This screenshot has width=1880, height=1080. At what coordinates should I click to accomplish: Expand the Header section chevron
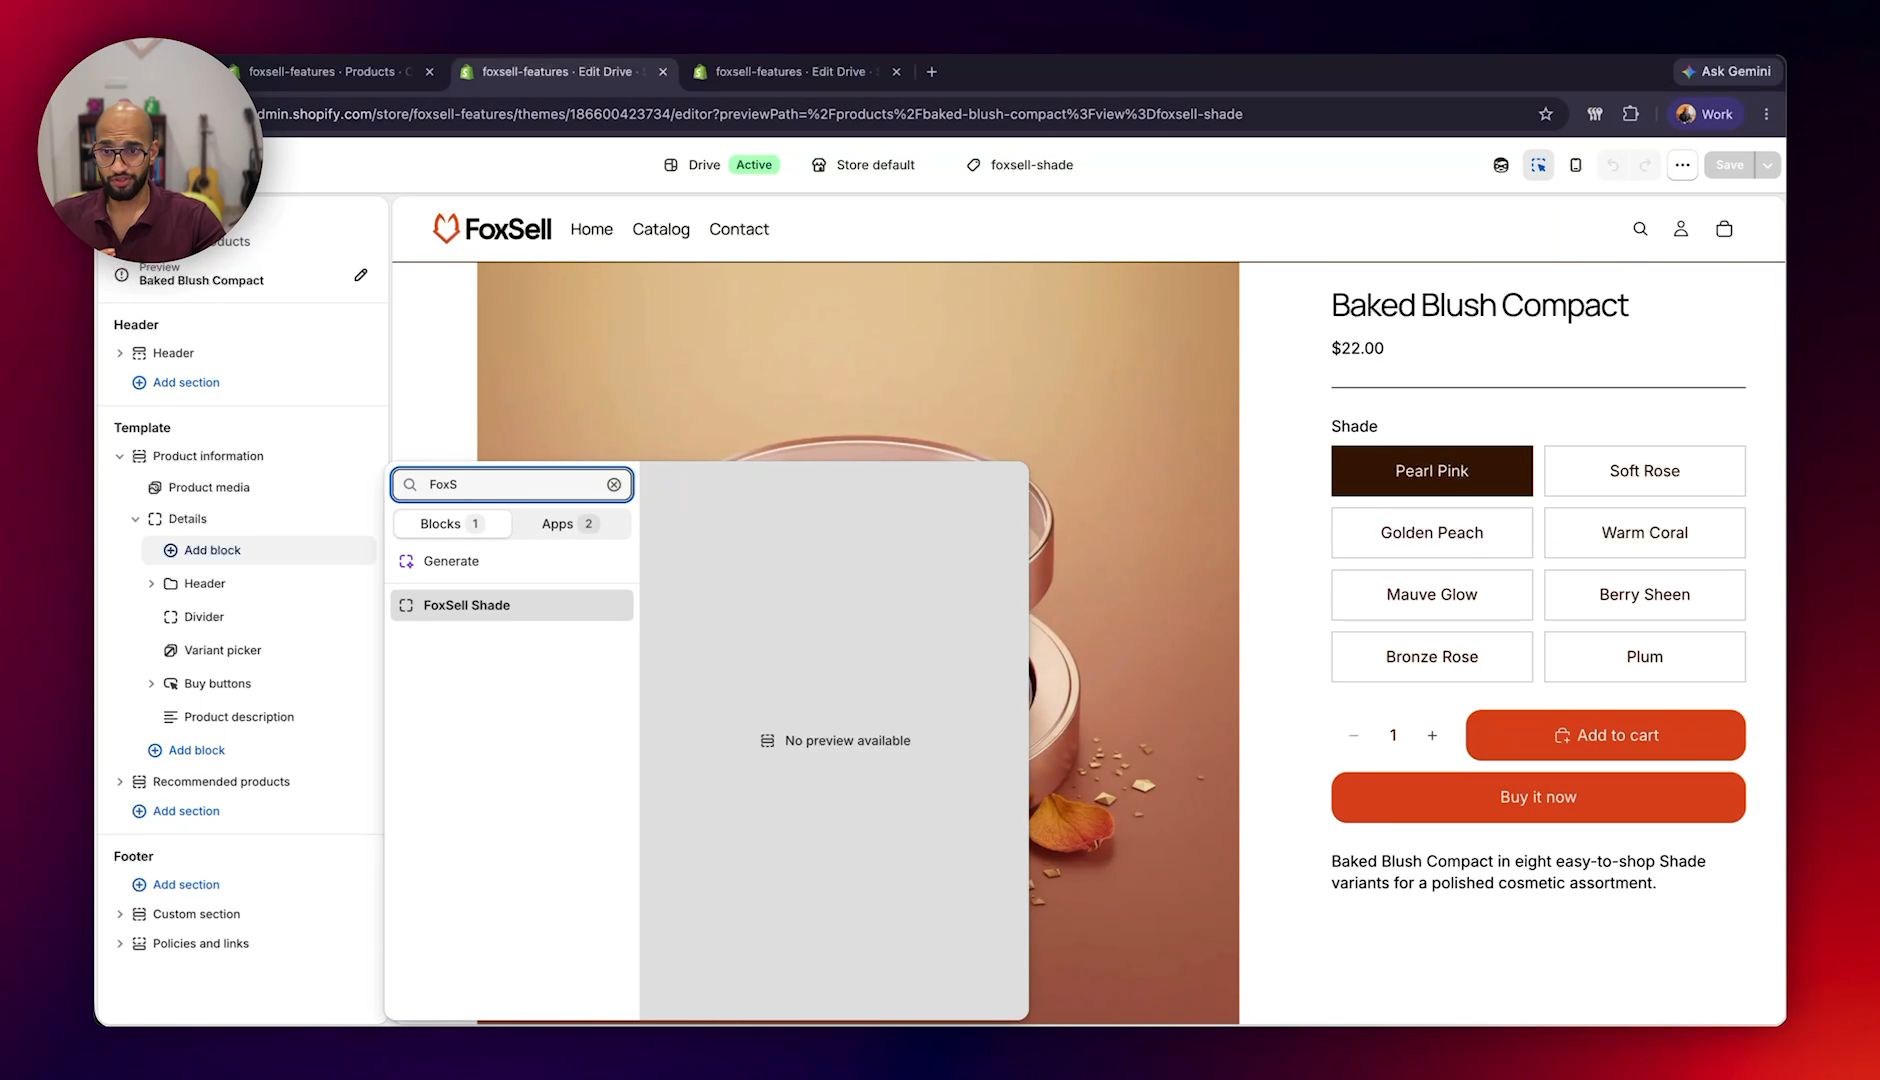tap(120, 353)
